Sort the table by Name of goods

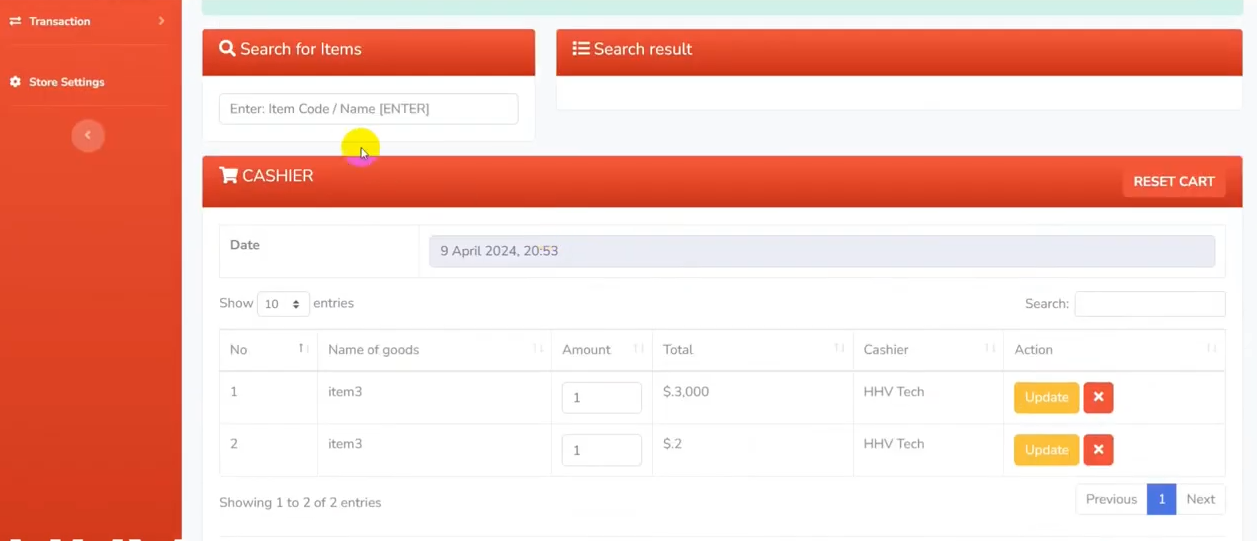433,349
